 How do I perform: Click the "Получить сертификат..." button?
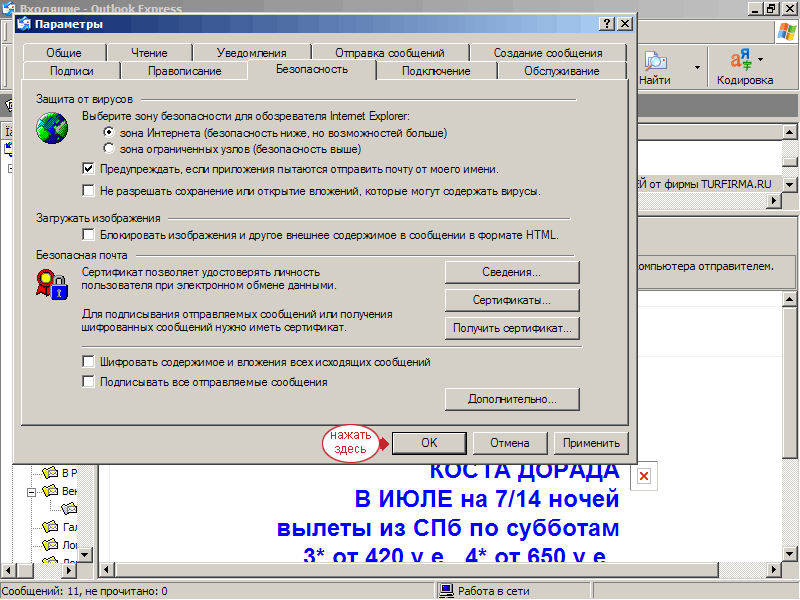pyautogui.click(x=512, y=328)
